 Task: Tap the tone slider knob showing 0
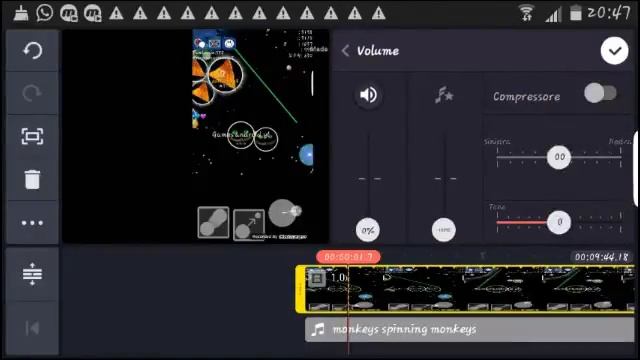pos(559,222)
